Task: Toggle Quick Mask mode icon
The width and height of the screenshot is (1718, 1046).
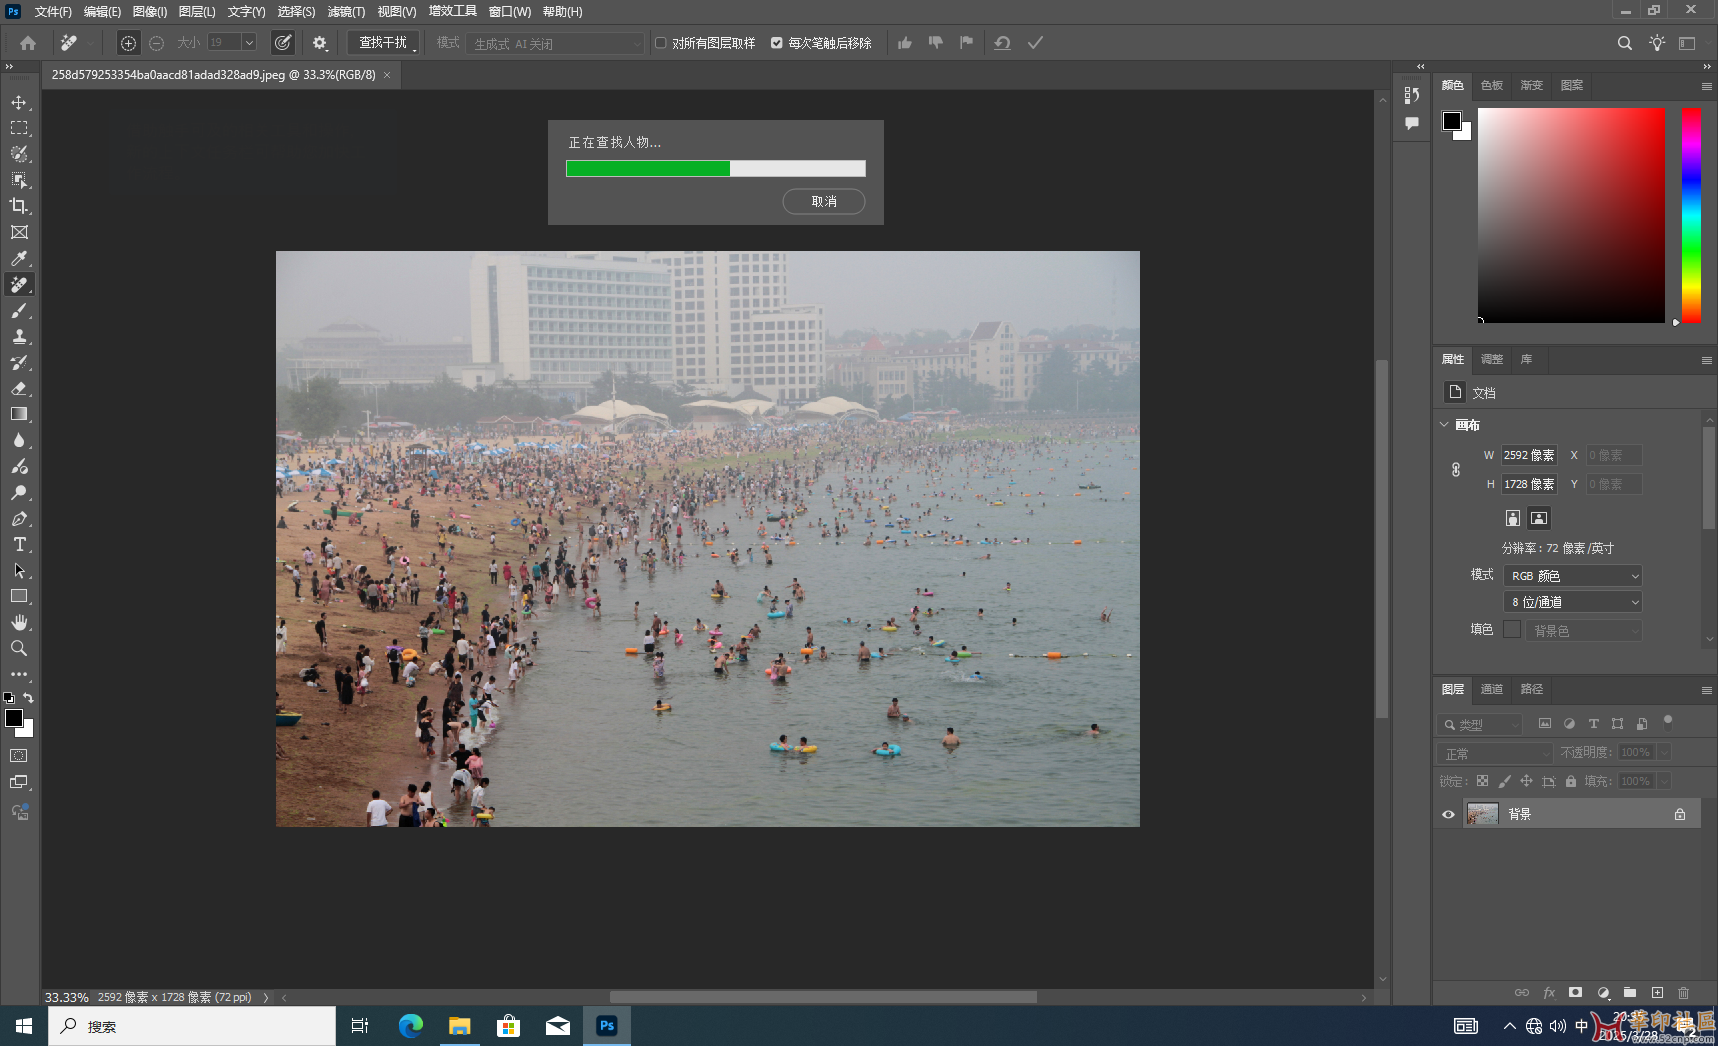Action: (x=19, y=756)
